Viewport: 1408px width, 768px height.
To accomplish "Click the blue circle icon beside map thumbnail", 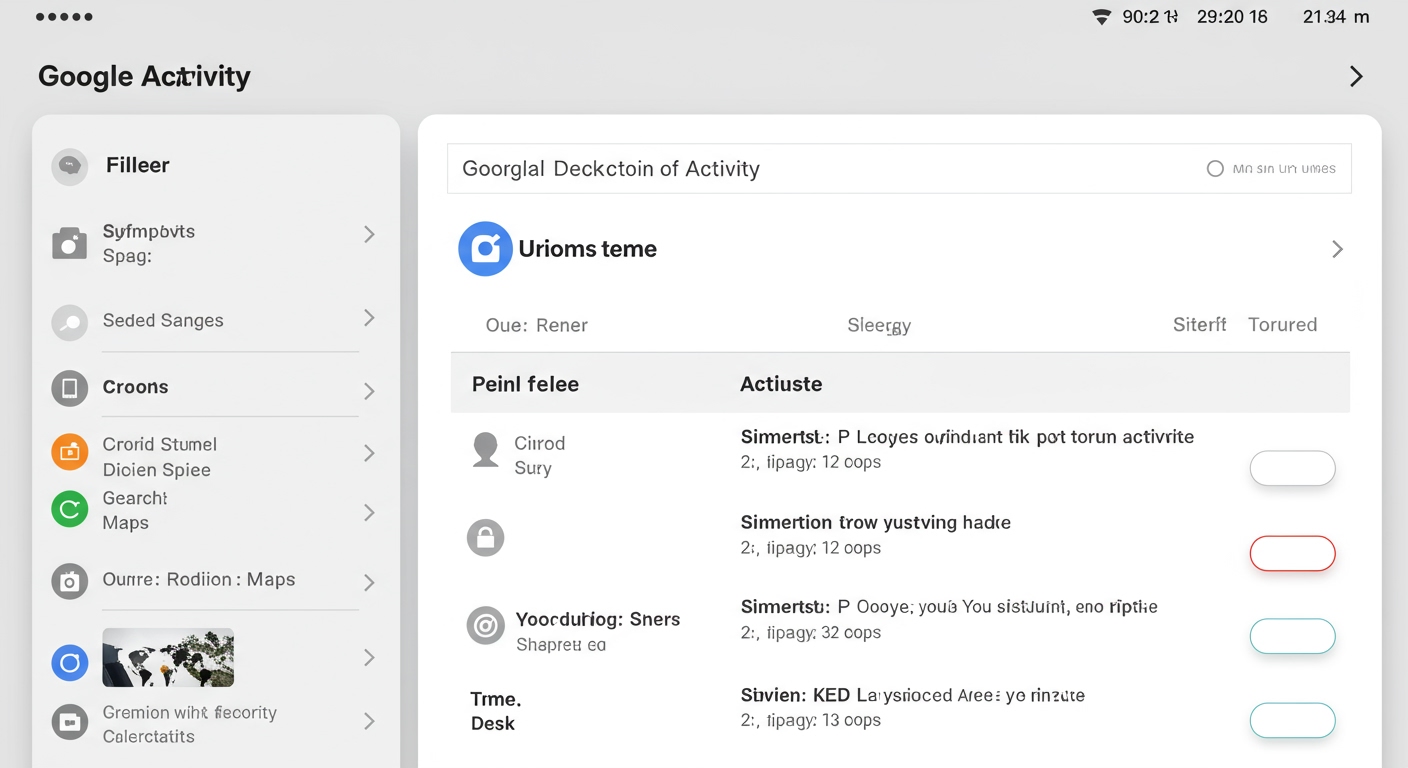I will pos(69,662).
